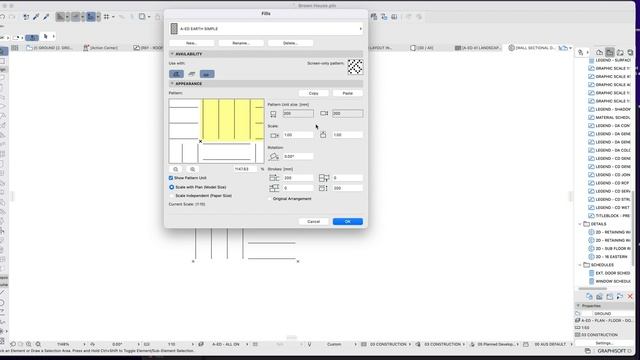Viewport: 640px width, 360px height.
Task: Confirm the Fills dialog with OK
Action: coord(347,221)
